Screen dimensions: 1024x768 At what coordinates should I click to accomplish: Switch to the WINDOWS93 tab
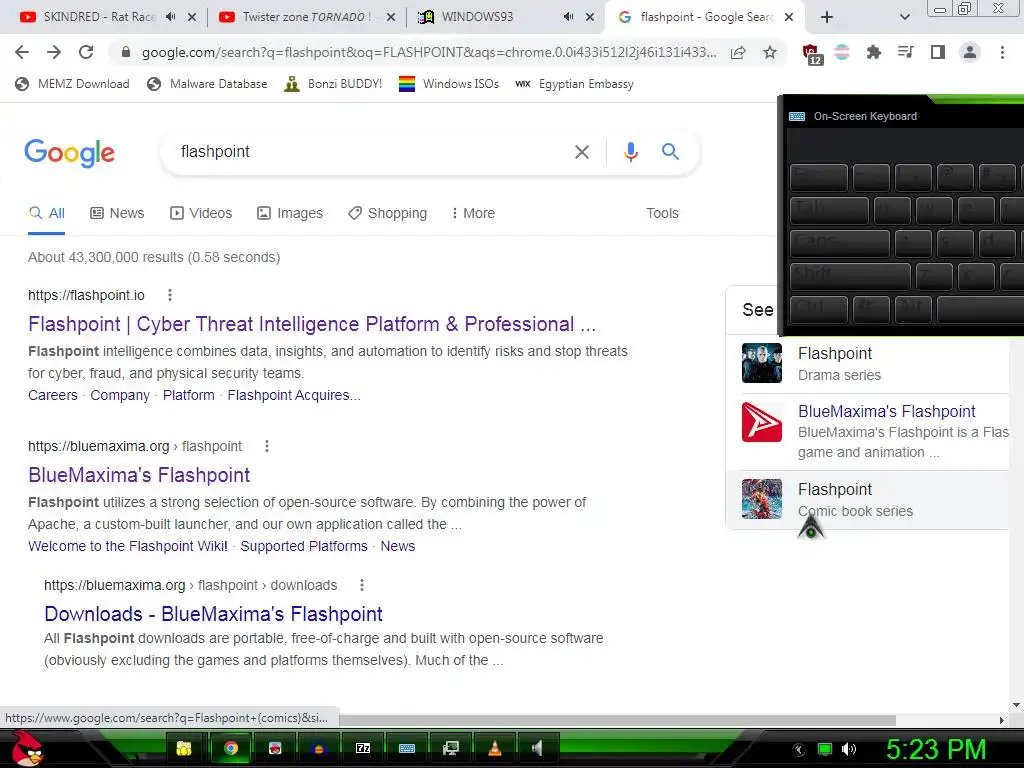coord(477,17)
